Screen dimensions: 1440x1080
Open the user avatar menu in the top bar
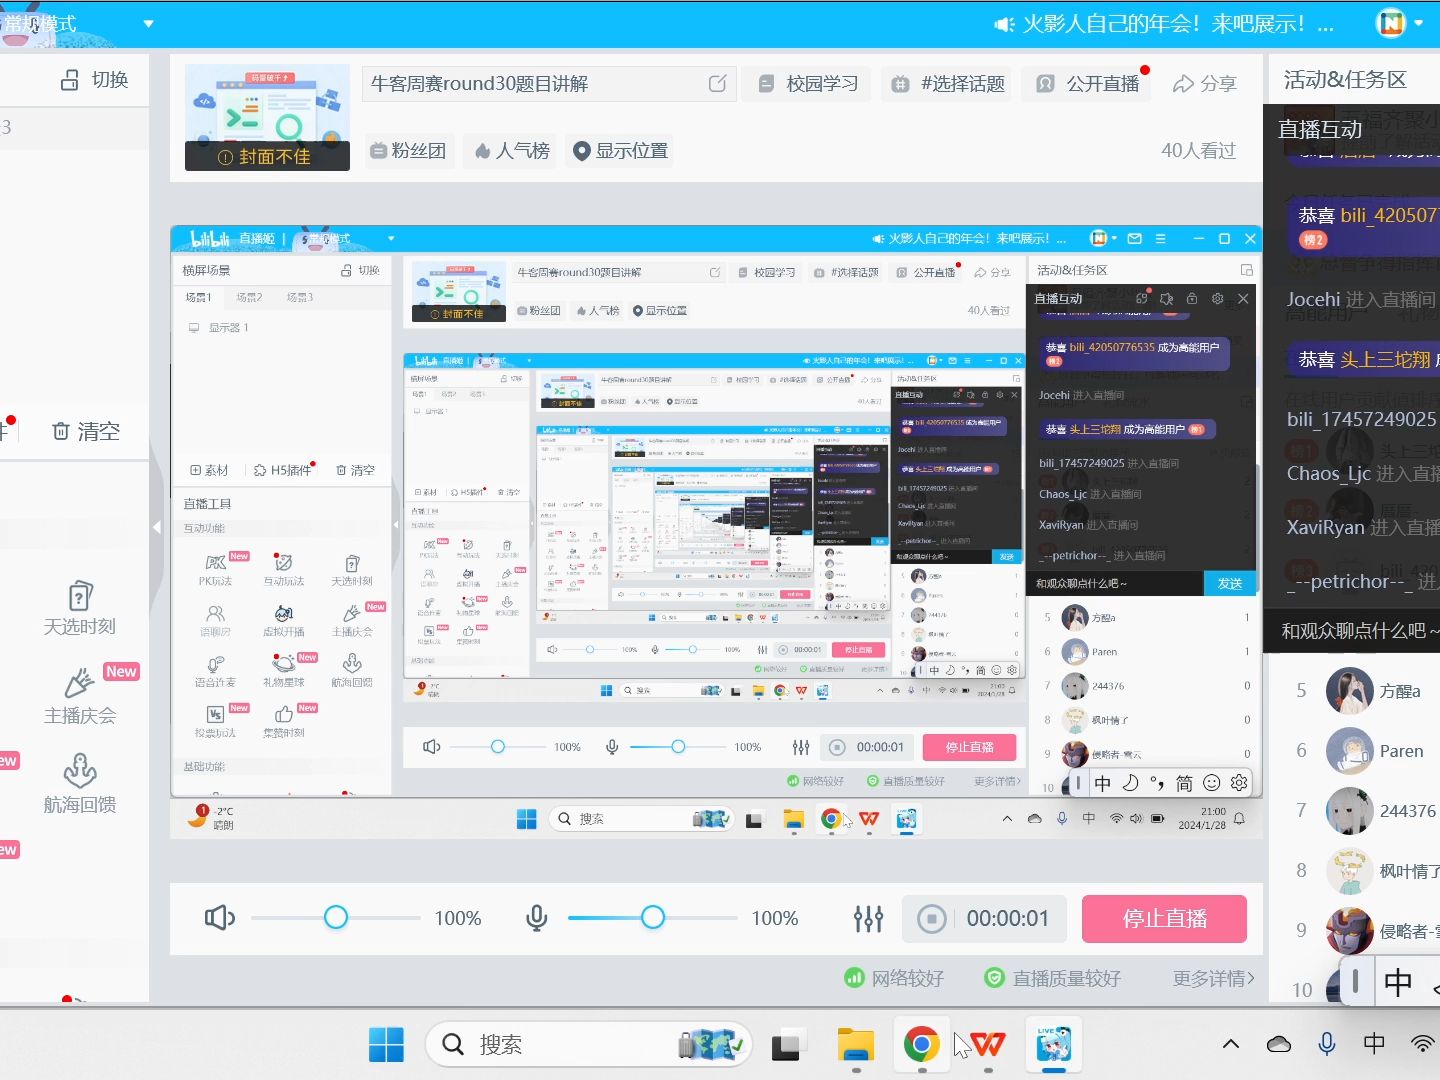point(1391,22)
